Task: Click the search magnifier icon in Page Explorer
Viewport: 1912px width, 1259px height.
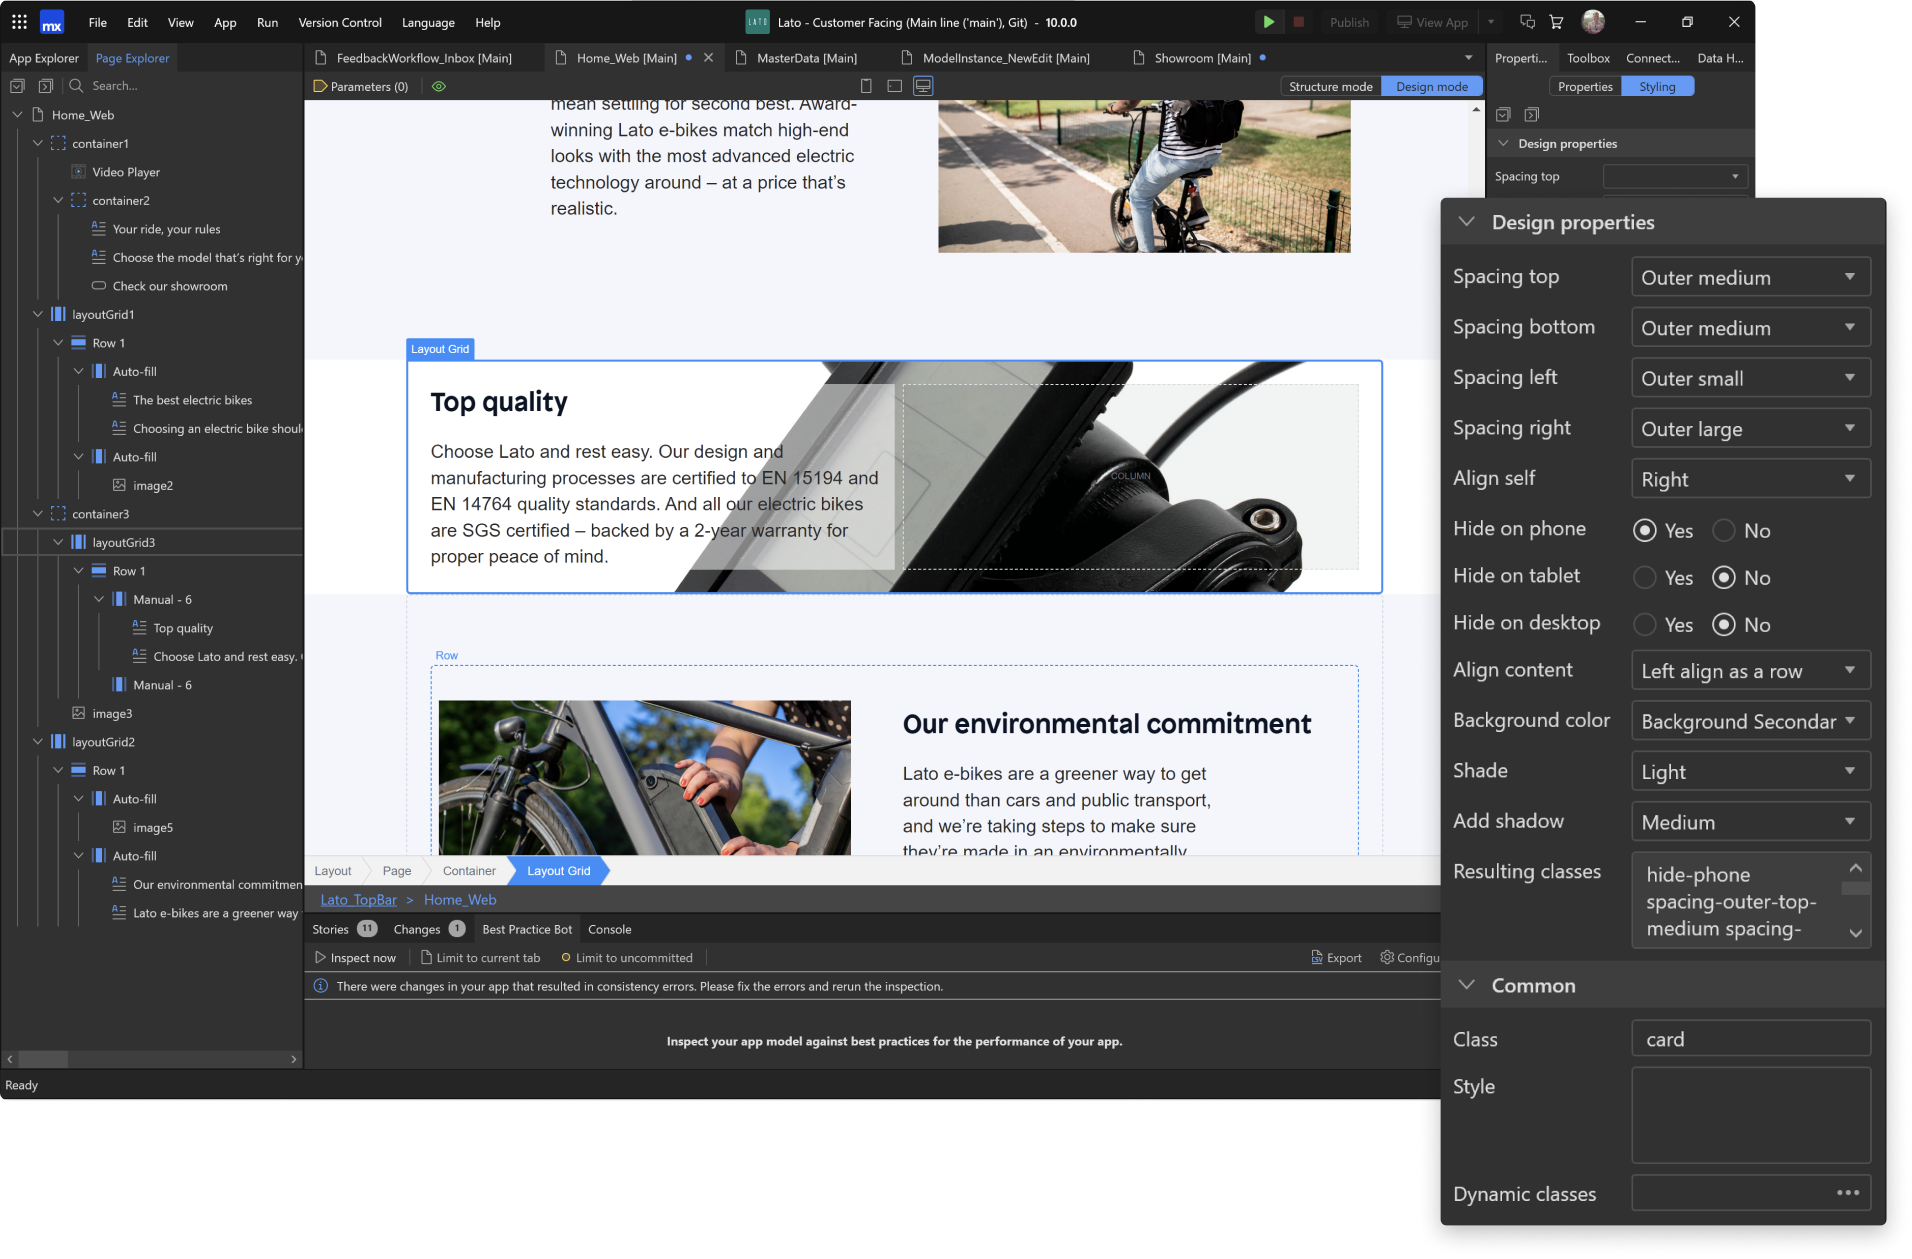Action: [76, 86]
